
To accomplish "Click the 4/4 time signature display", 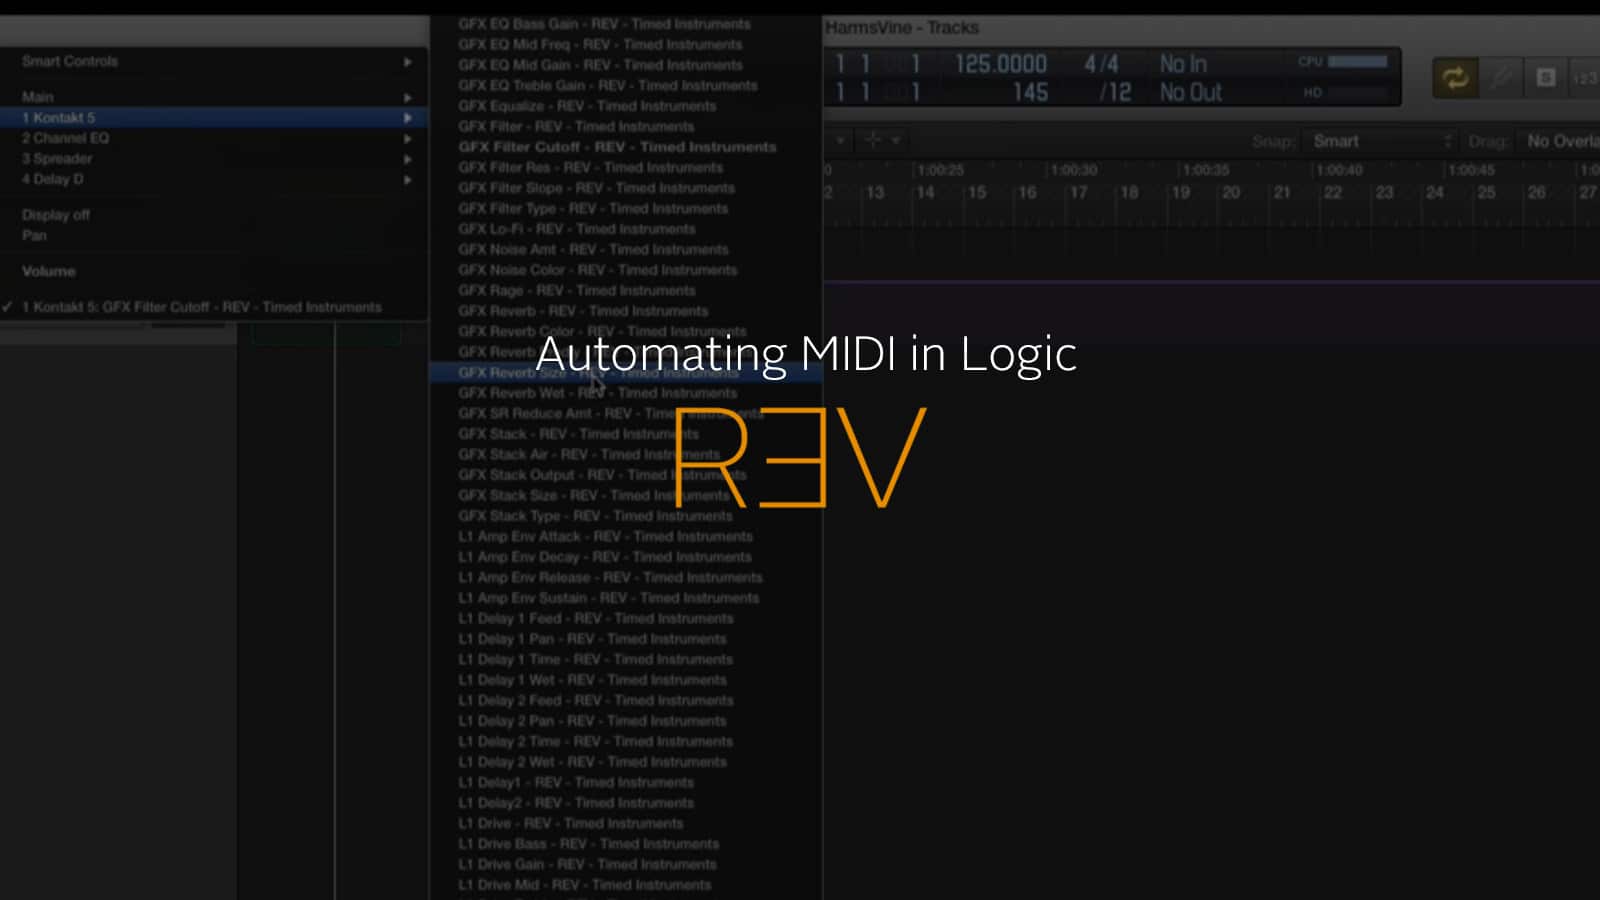I will 1101,64.
